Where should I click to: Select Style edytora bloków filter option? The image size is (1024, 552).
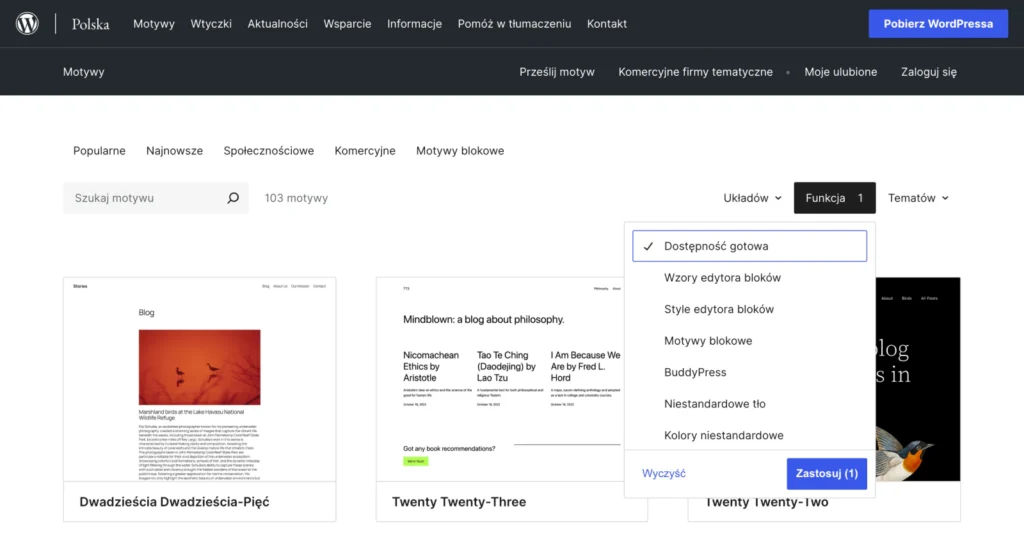(x=749, y=309)
